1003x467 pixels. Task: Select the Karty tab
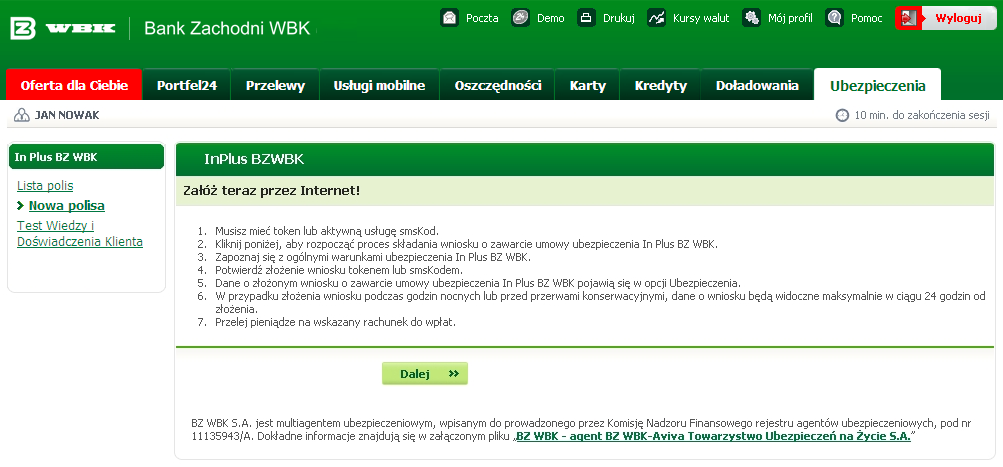click(588, 85)
